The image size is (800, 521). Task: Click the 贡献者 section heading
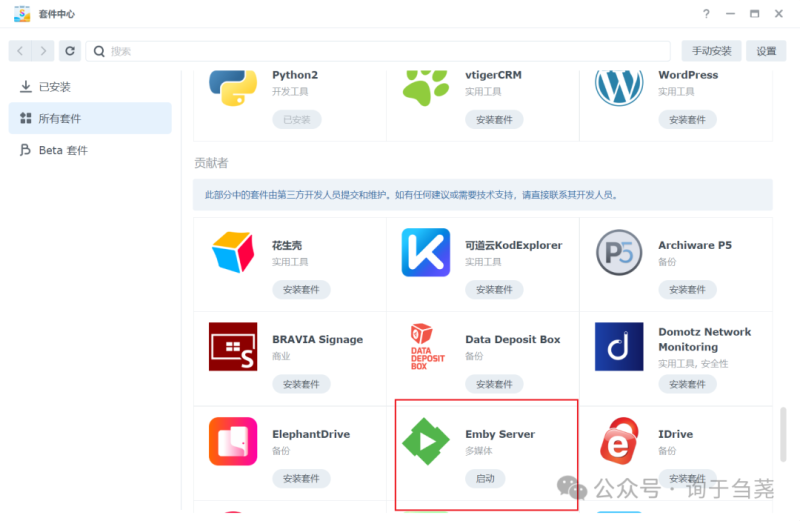[x=211, y=163]
